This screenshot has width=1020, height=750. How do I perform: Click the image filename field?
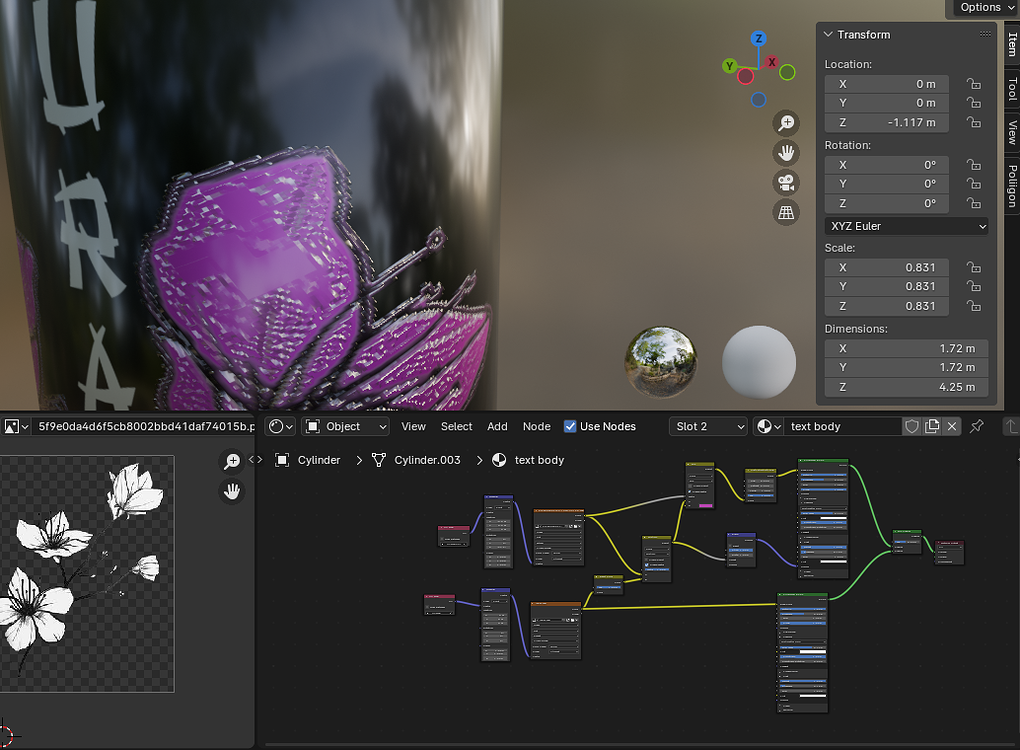(143, 426)
